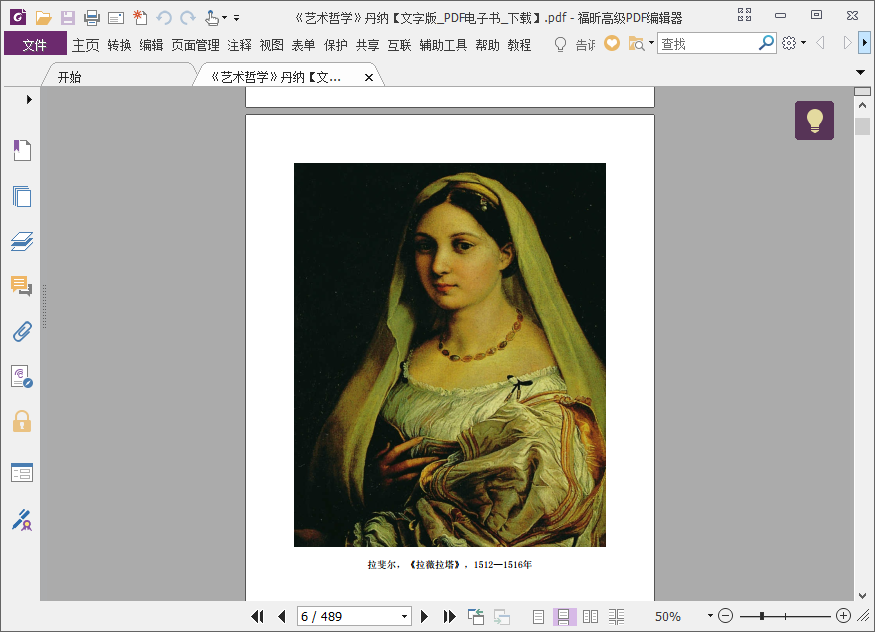This screenshot has width=875, height=632.
Task: Go to the previous page
Action: (282, 616)
